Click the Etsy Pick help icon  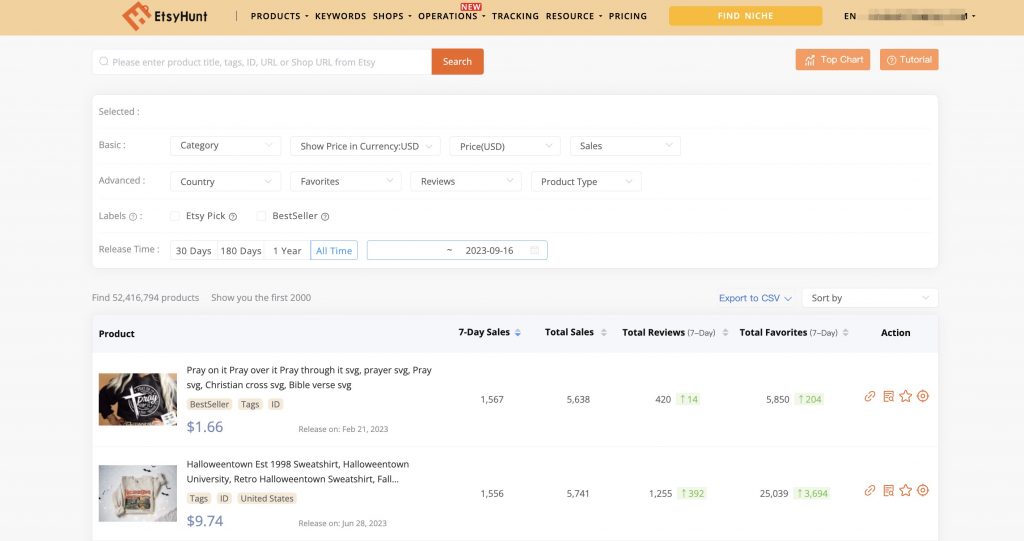tap(232, 217)
